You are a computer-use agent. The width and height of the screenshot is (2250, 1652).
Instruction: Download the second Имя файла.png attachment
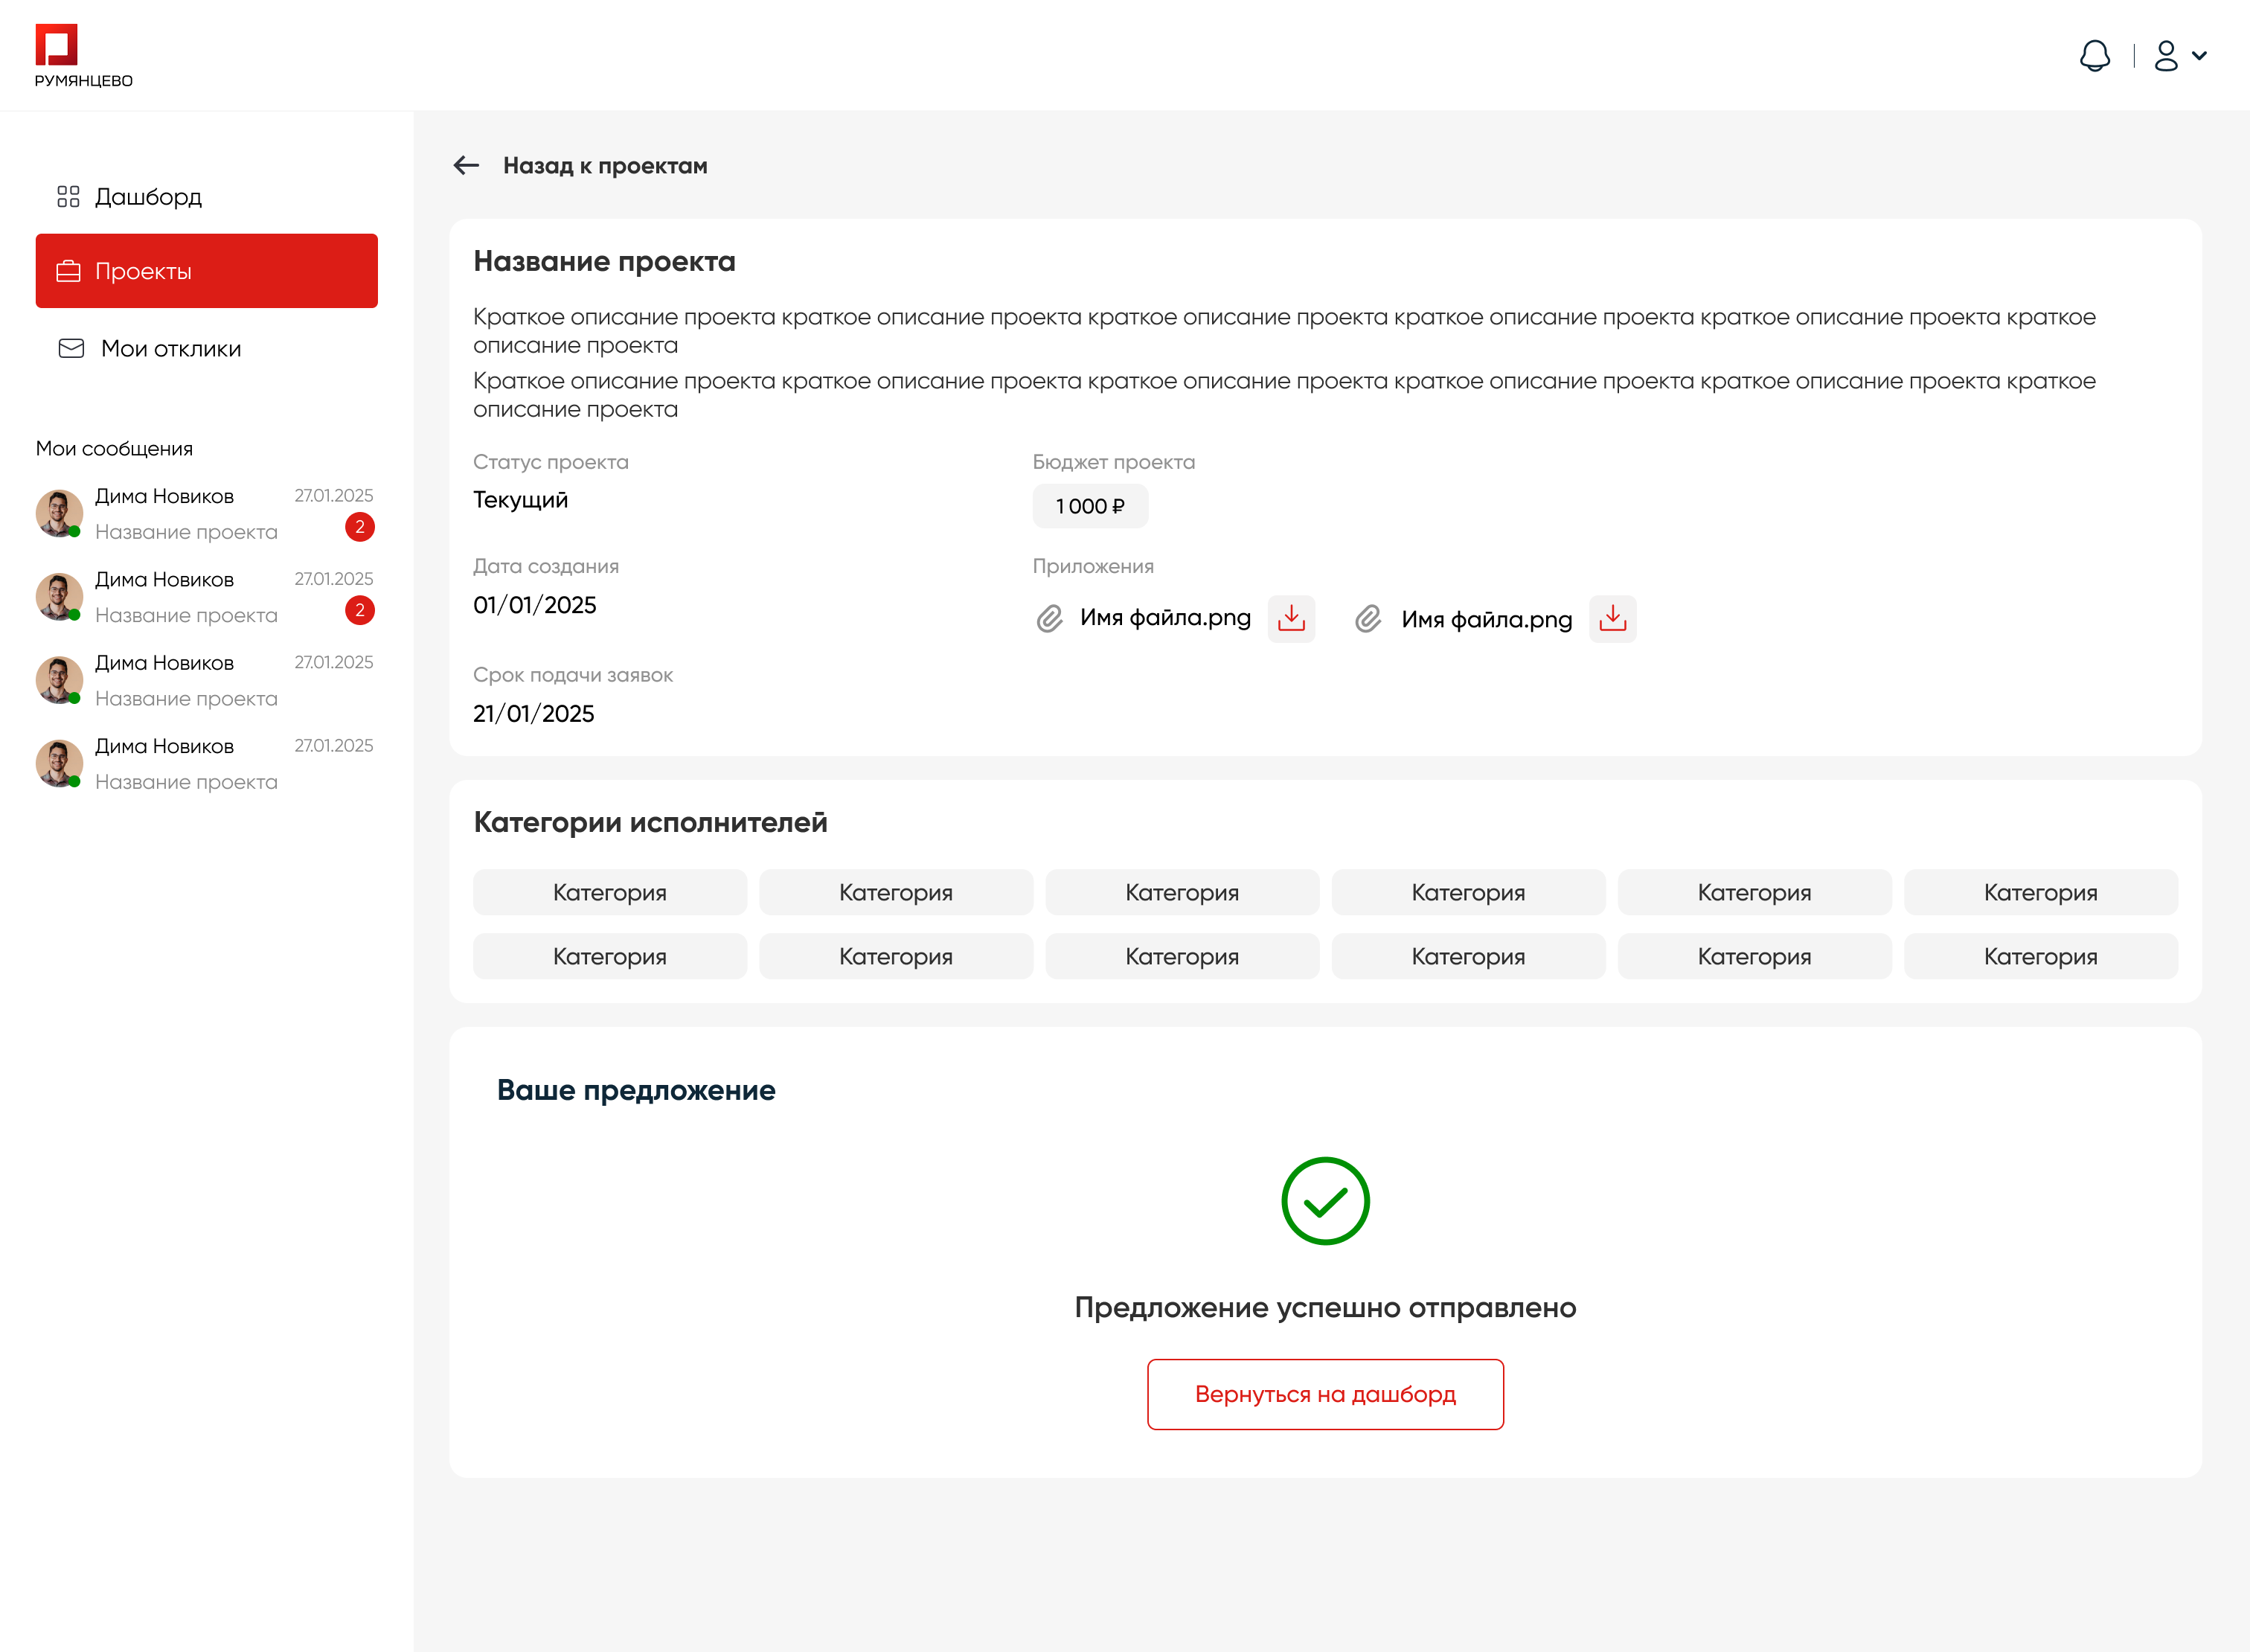pyautogui.click(x=1612, y=618)
